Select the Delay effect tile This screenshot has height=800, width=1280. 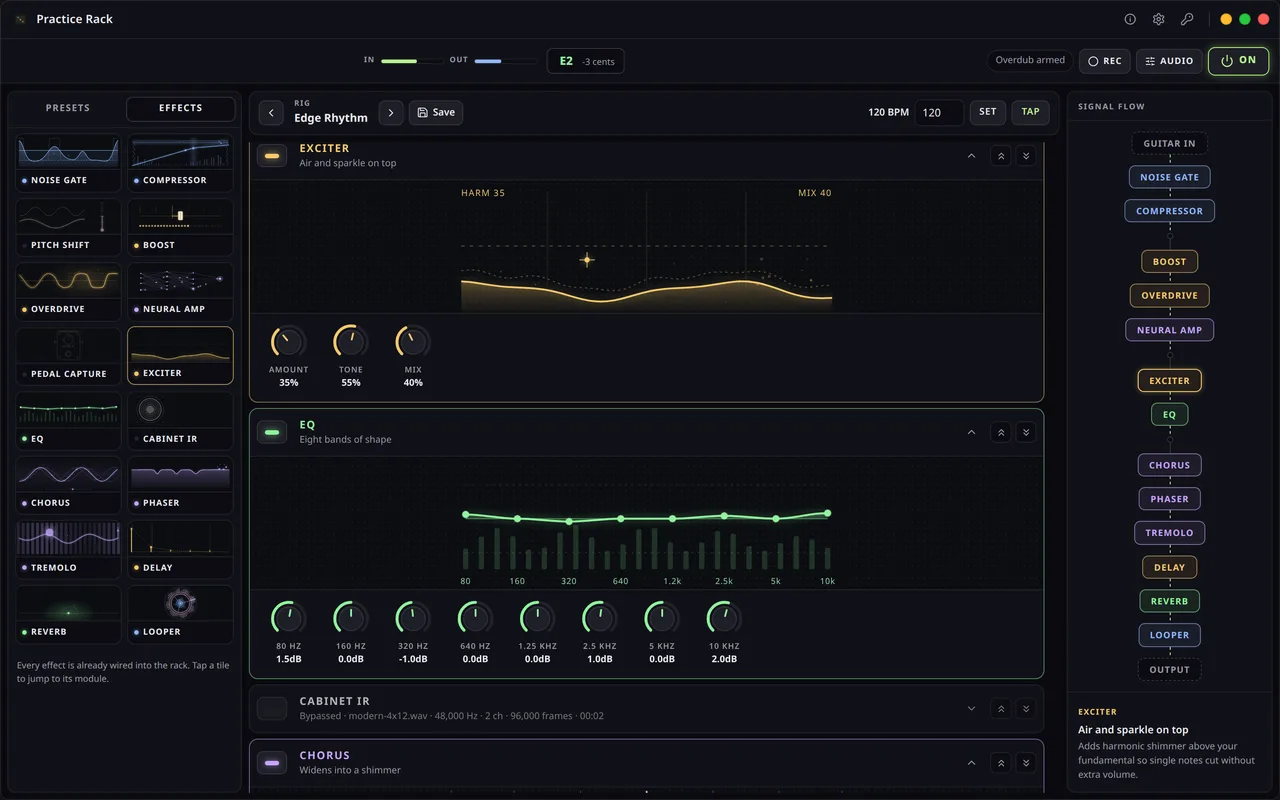tap(180, 550)
